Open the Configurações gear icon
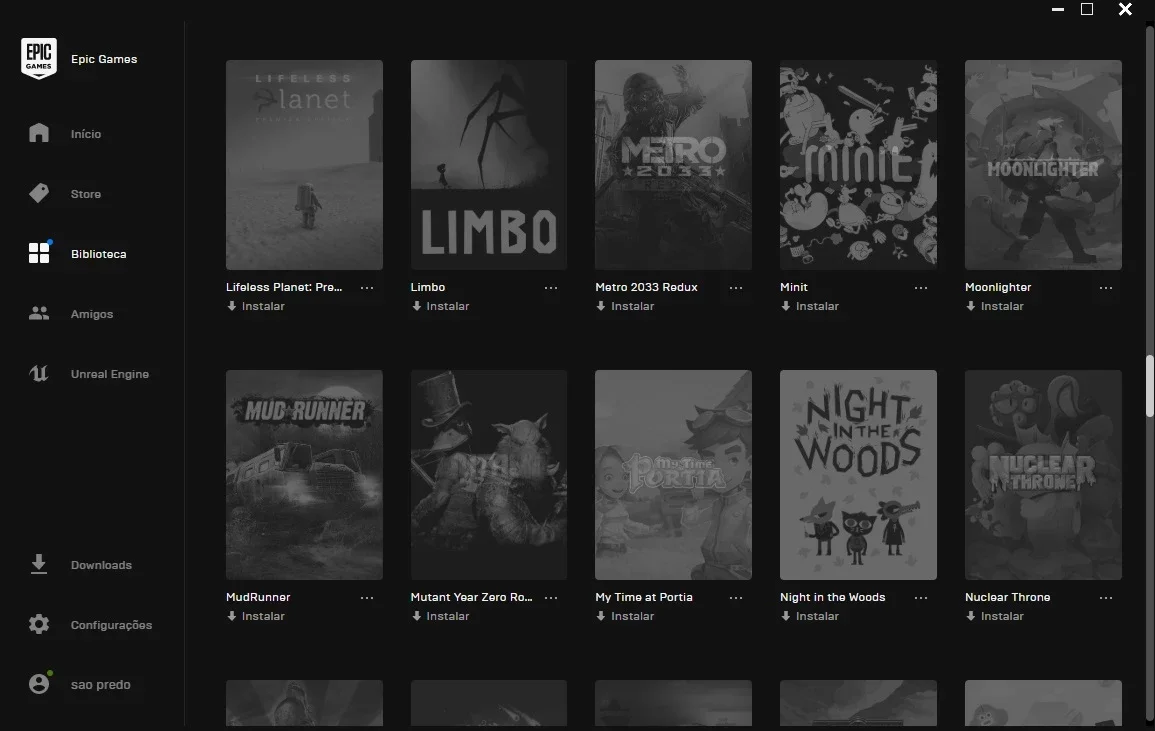This screenshot has width=1155, height=731. [38, 624]
